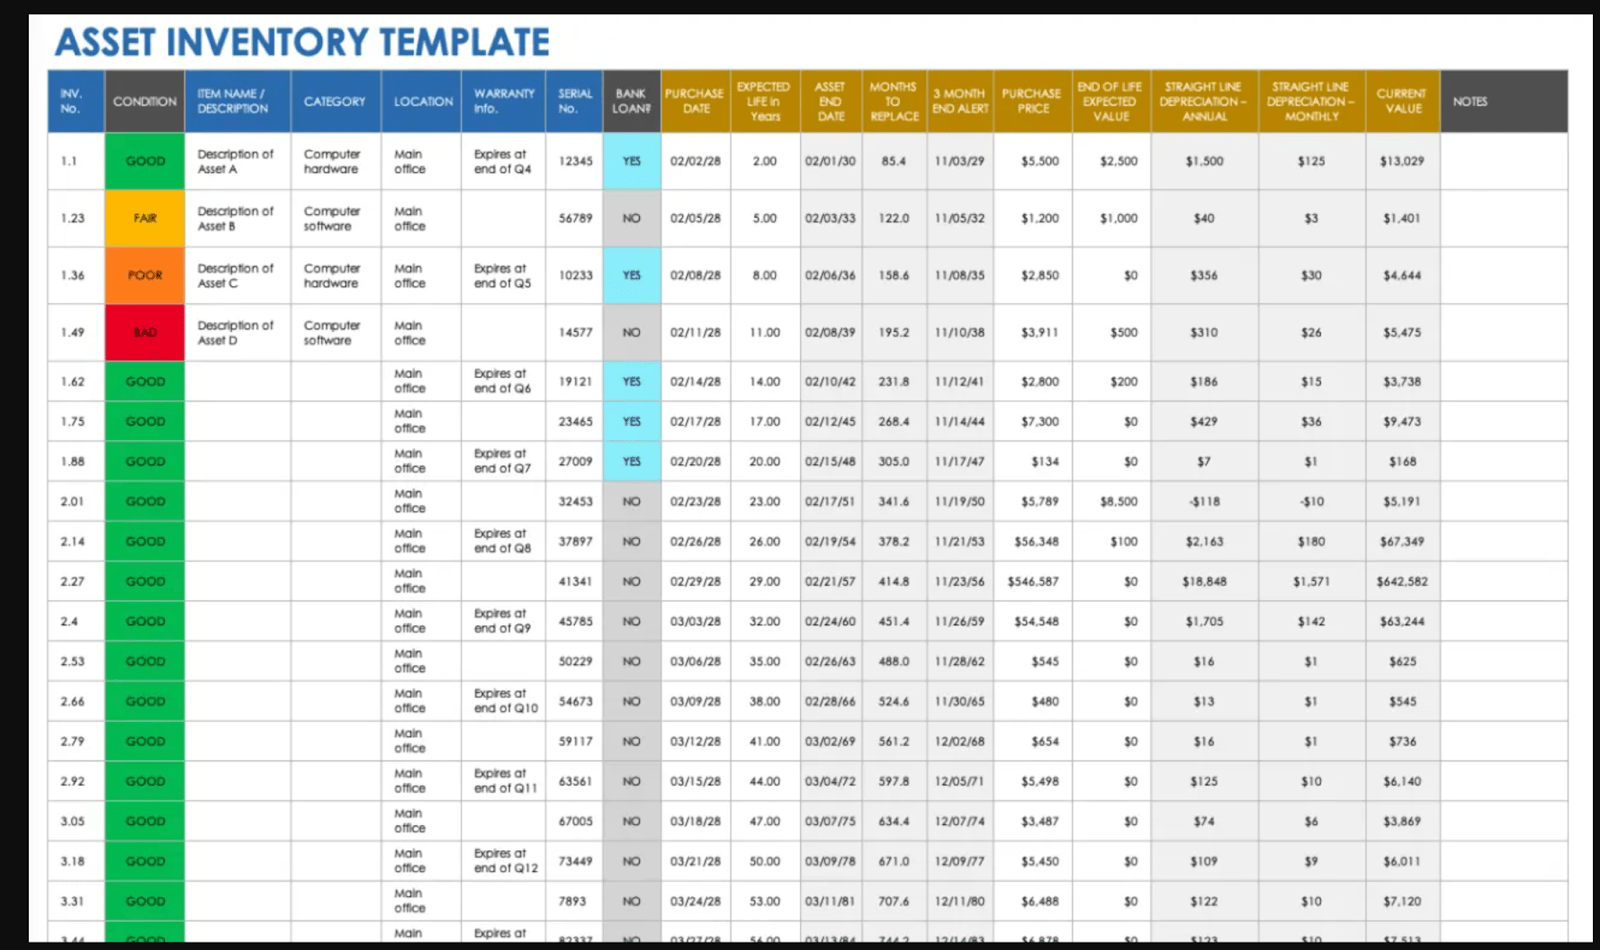Select the CATEGORY column header
This screenshot has height=950, width=1600.
pos(336,101)
